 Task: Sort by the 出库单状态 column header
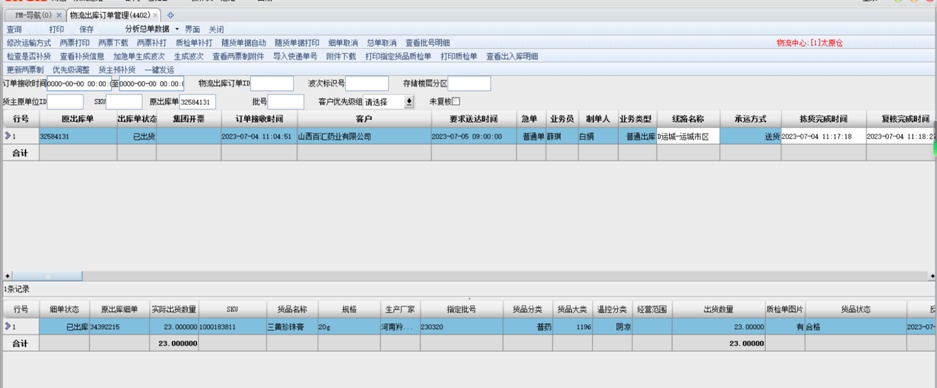point(136,118)
